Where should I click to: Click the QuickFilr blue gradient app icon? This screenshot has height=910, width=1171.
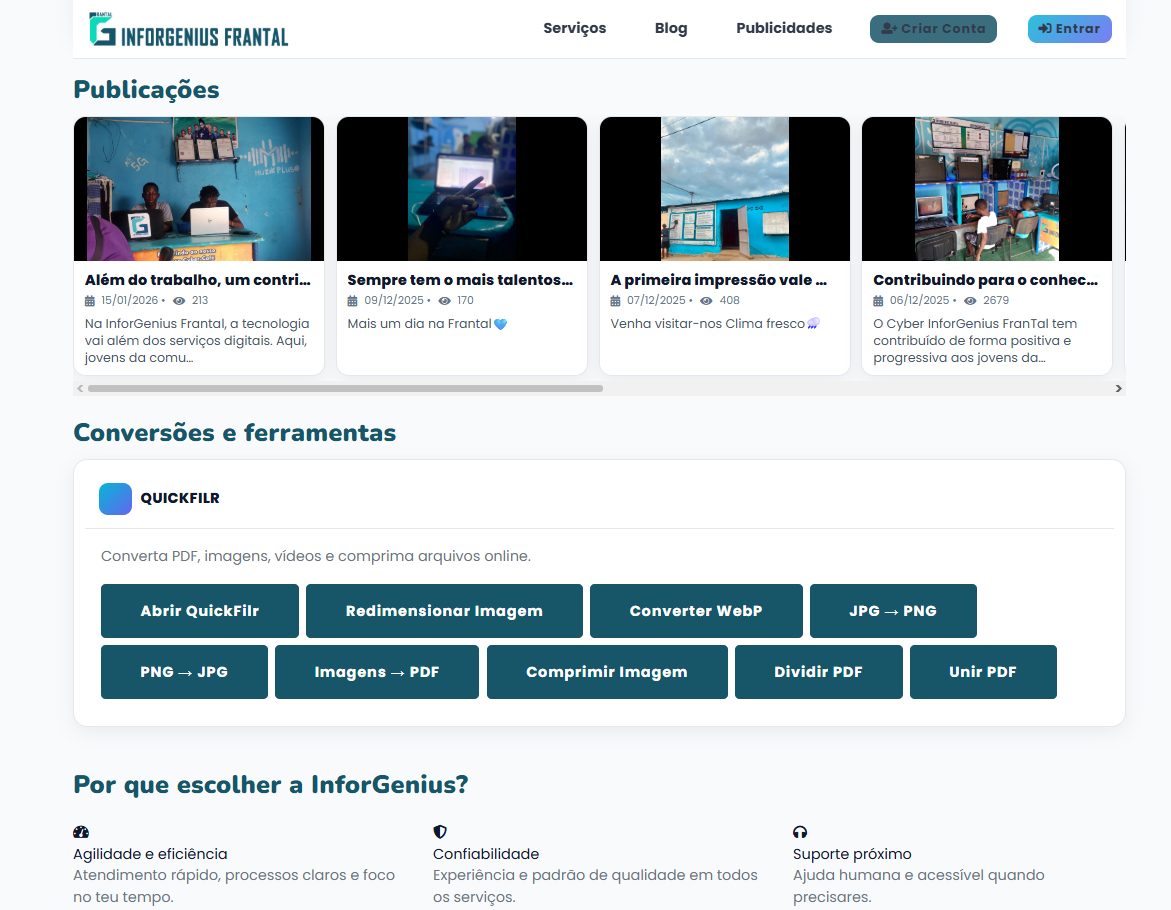pyautogui.click(x=115, y=499)
